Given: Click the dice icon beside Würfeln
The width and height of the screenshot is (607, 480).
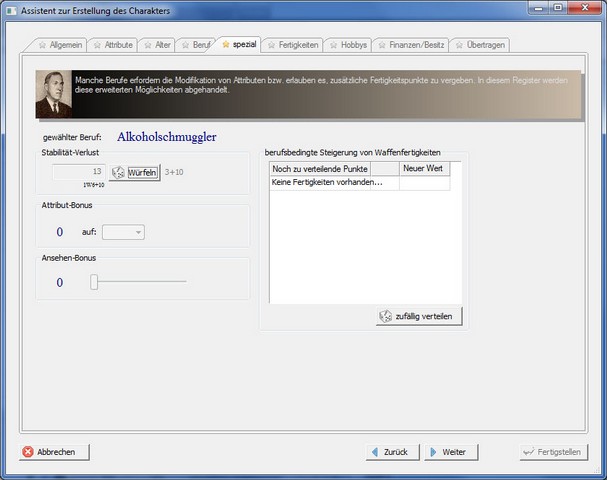Looking at the screenshot, I should pos(118,172).
